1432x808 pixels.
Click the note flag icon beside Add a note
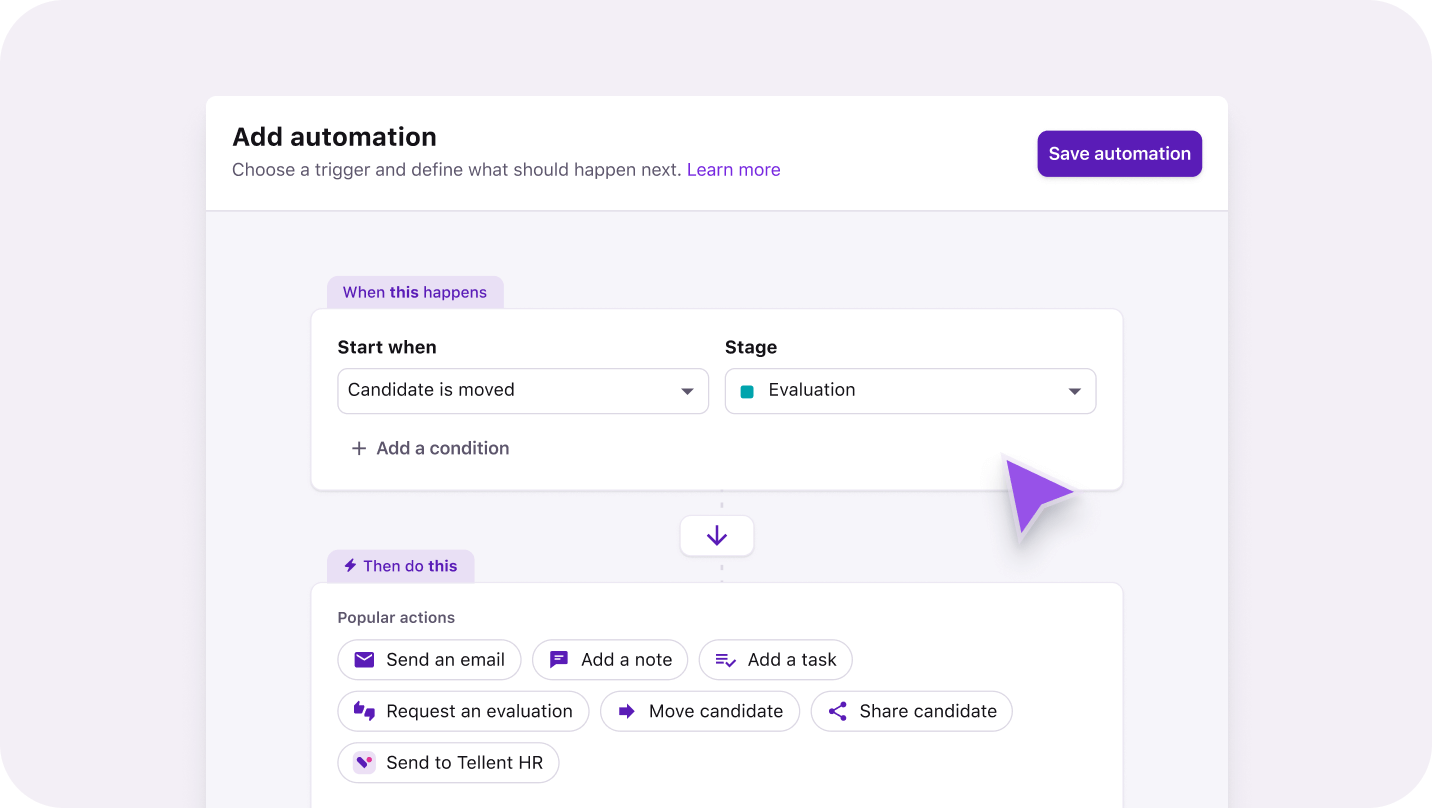(x=558, y=660)
